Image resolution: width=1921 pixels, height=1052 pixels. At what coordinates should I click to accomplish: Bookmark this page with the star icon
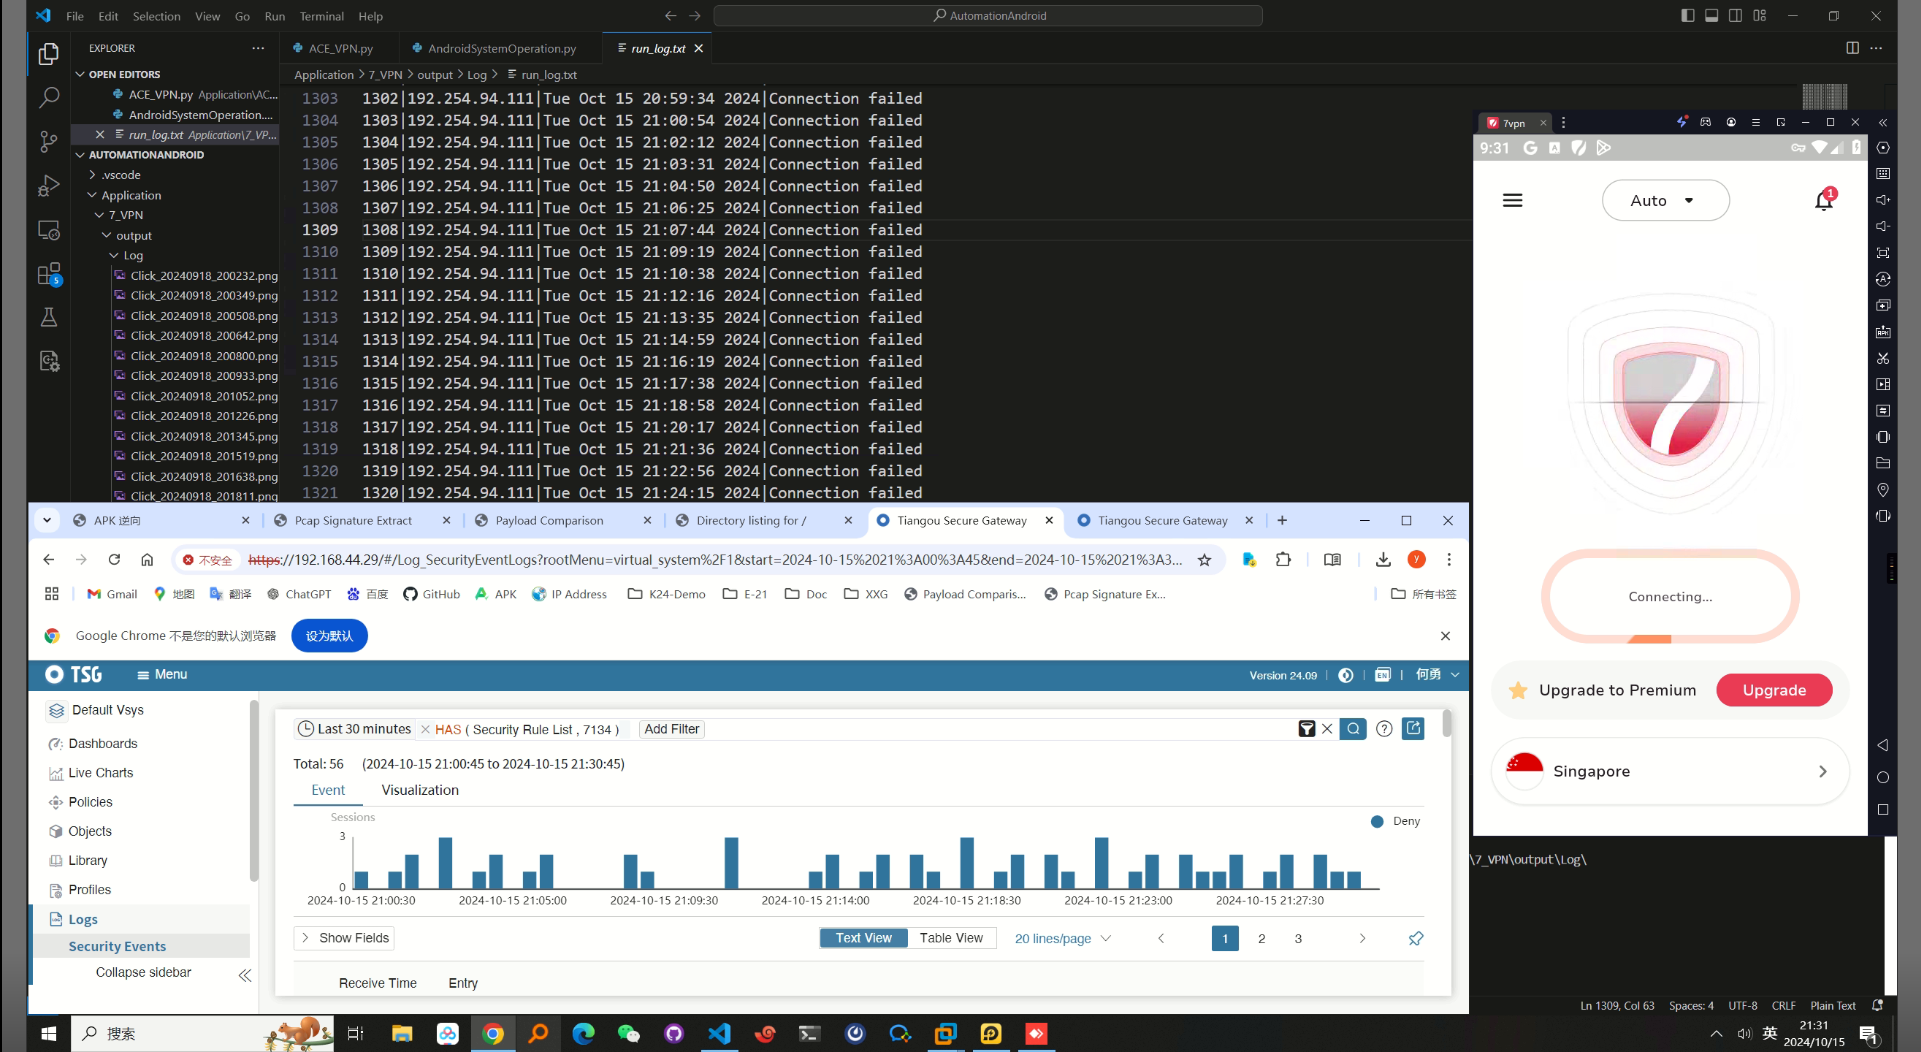1204,560
